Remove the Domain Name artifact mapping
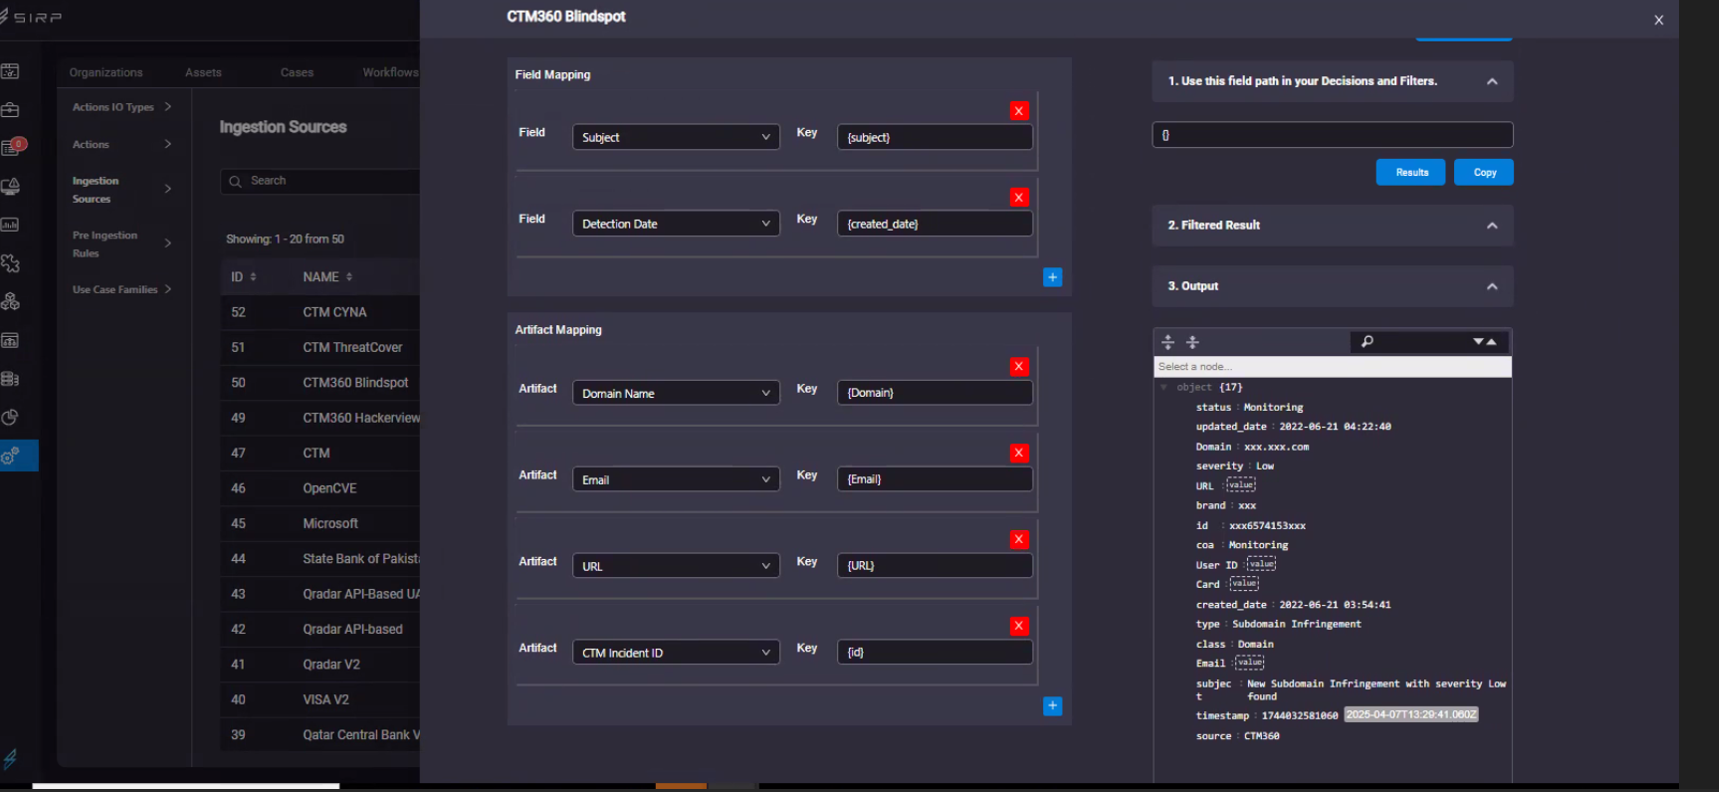The height and width of the screenshot is (792, 1719). click(x=1019, y=367)
